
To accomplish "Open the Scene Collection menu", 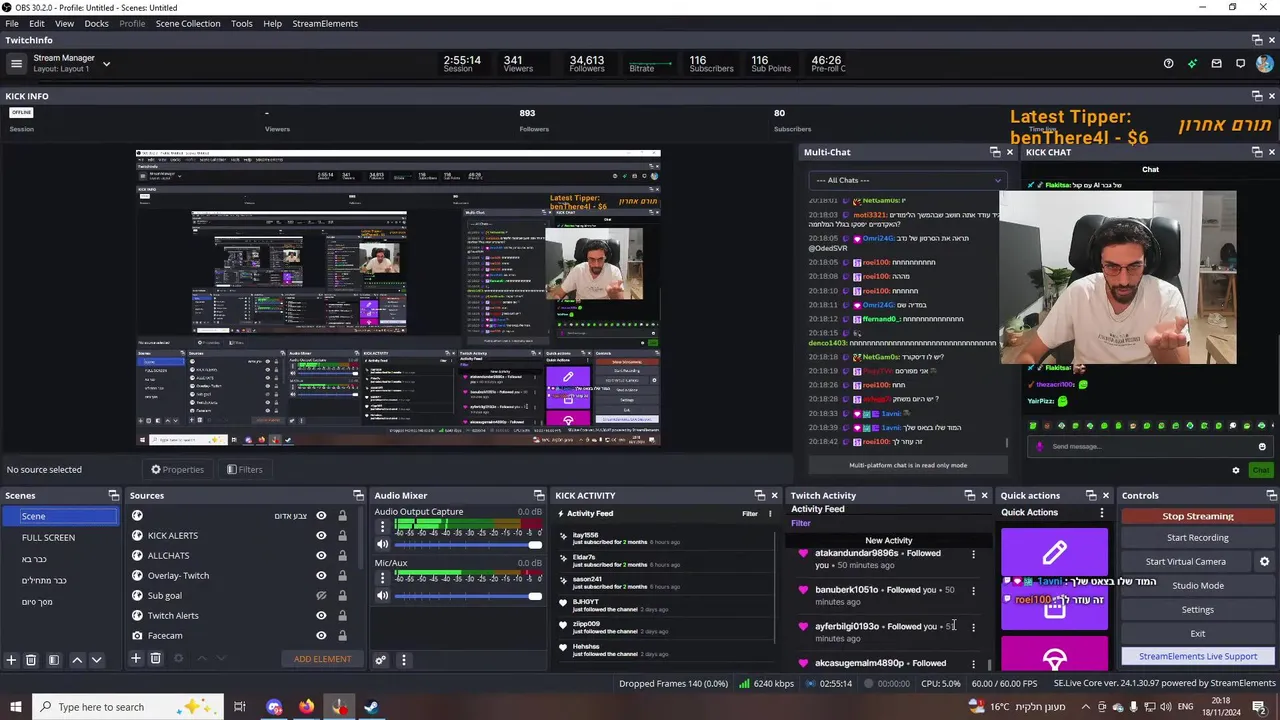I will tap(187, 23).
